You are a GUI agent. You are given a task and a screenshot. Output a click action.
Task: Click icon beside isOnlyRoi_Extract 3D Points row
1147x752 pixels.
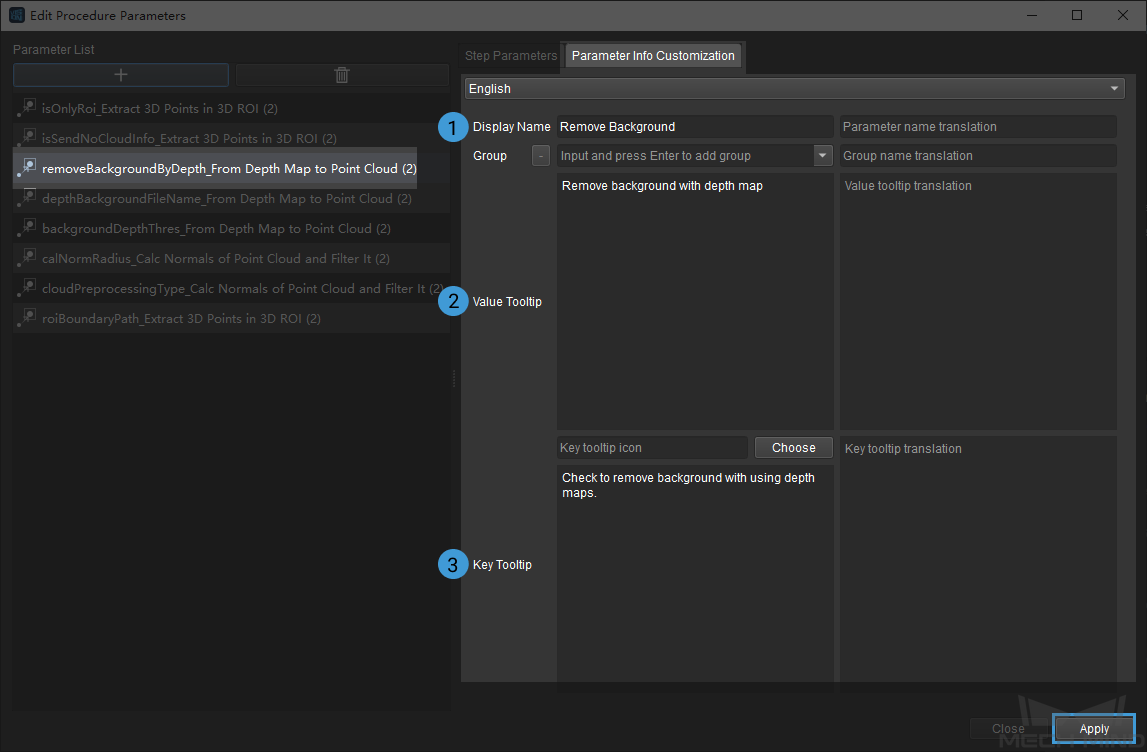28,108
